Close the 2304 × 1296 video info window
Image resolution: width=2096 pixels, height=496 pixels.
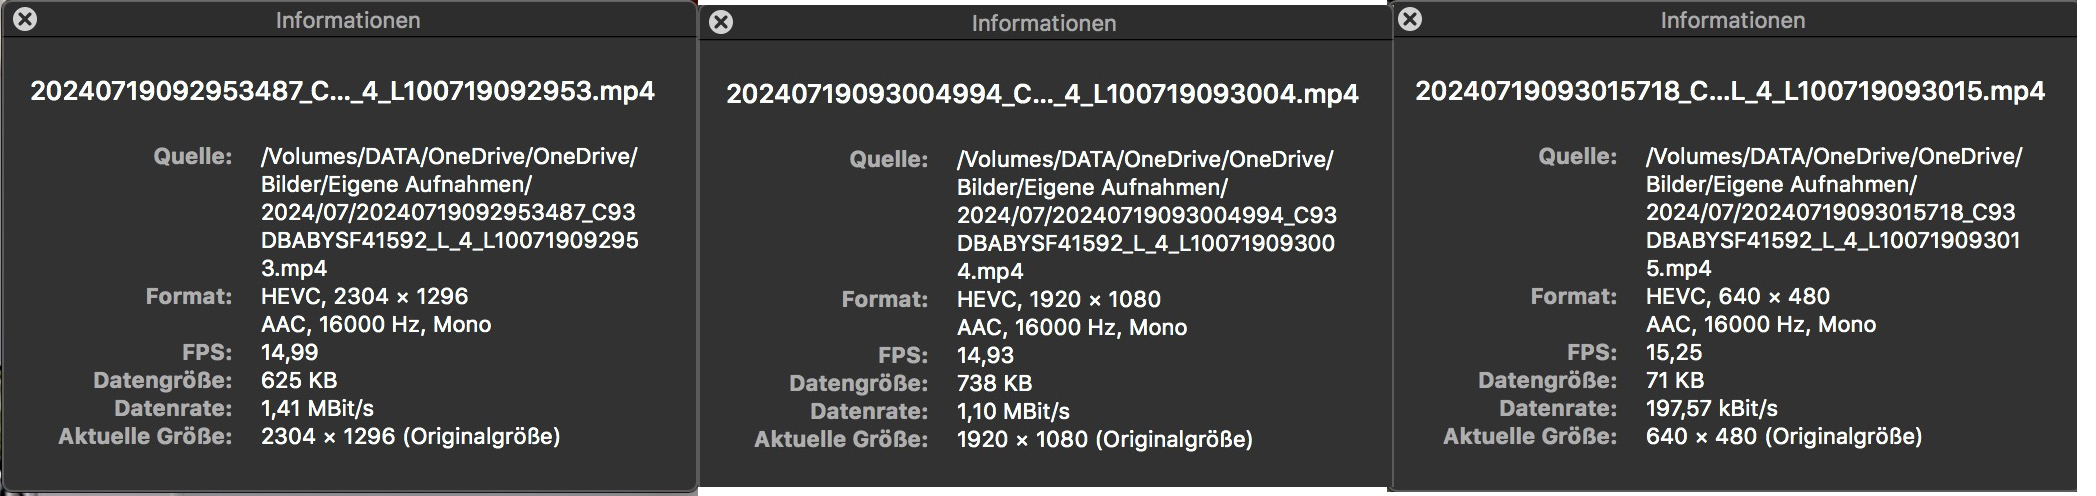click(25, 19)
